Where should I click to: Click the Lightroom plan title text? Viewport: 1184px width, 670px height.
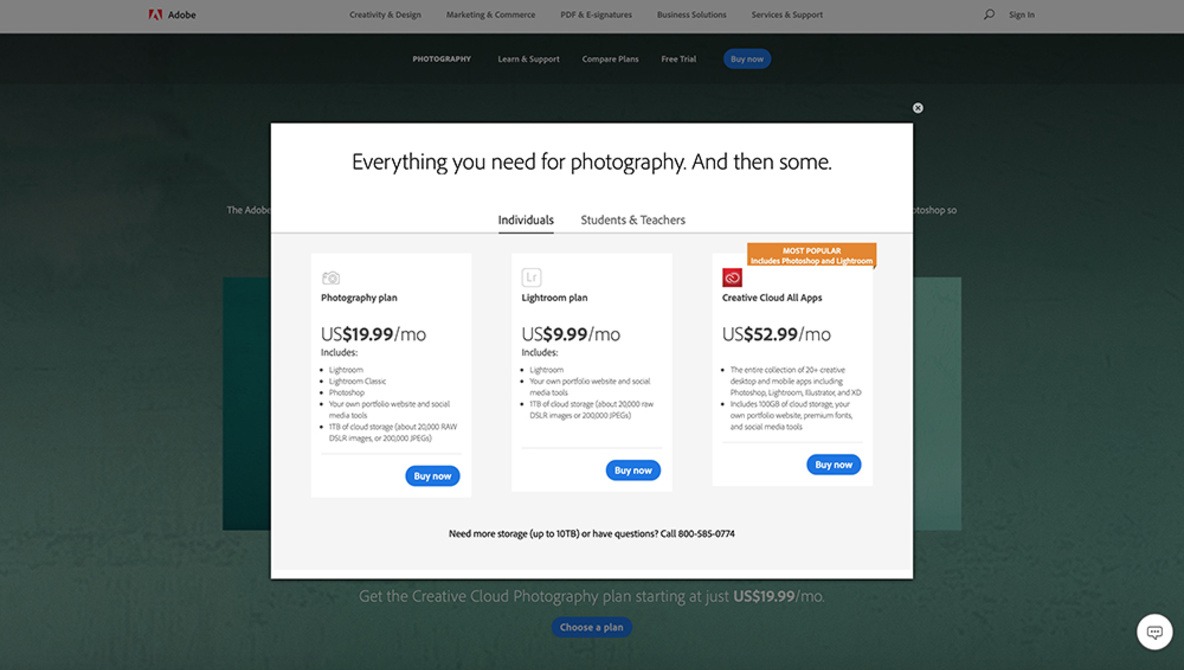pyautogui.click(x=554, y=298)
